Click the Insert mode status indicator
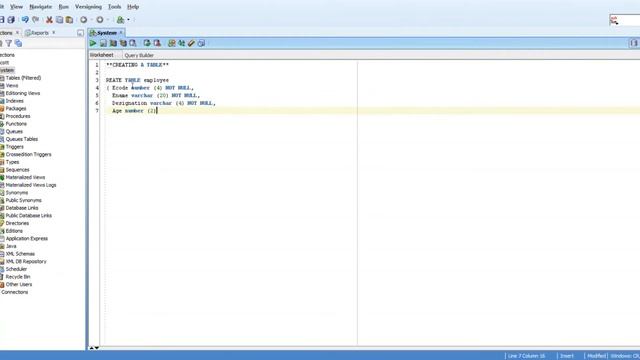The width and height of the screenshot is (640, 360). [x=567, y=356]
